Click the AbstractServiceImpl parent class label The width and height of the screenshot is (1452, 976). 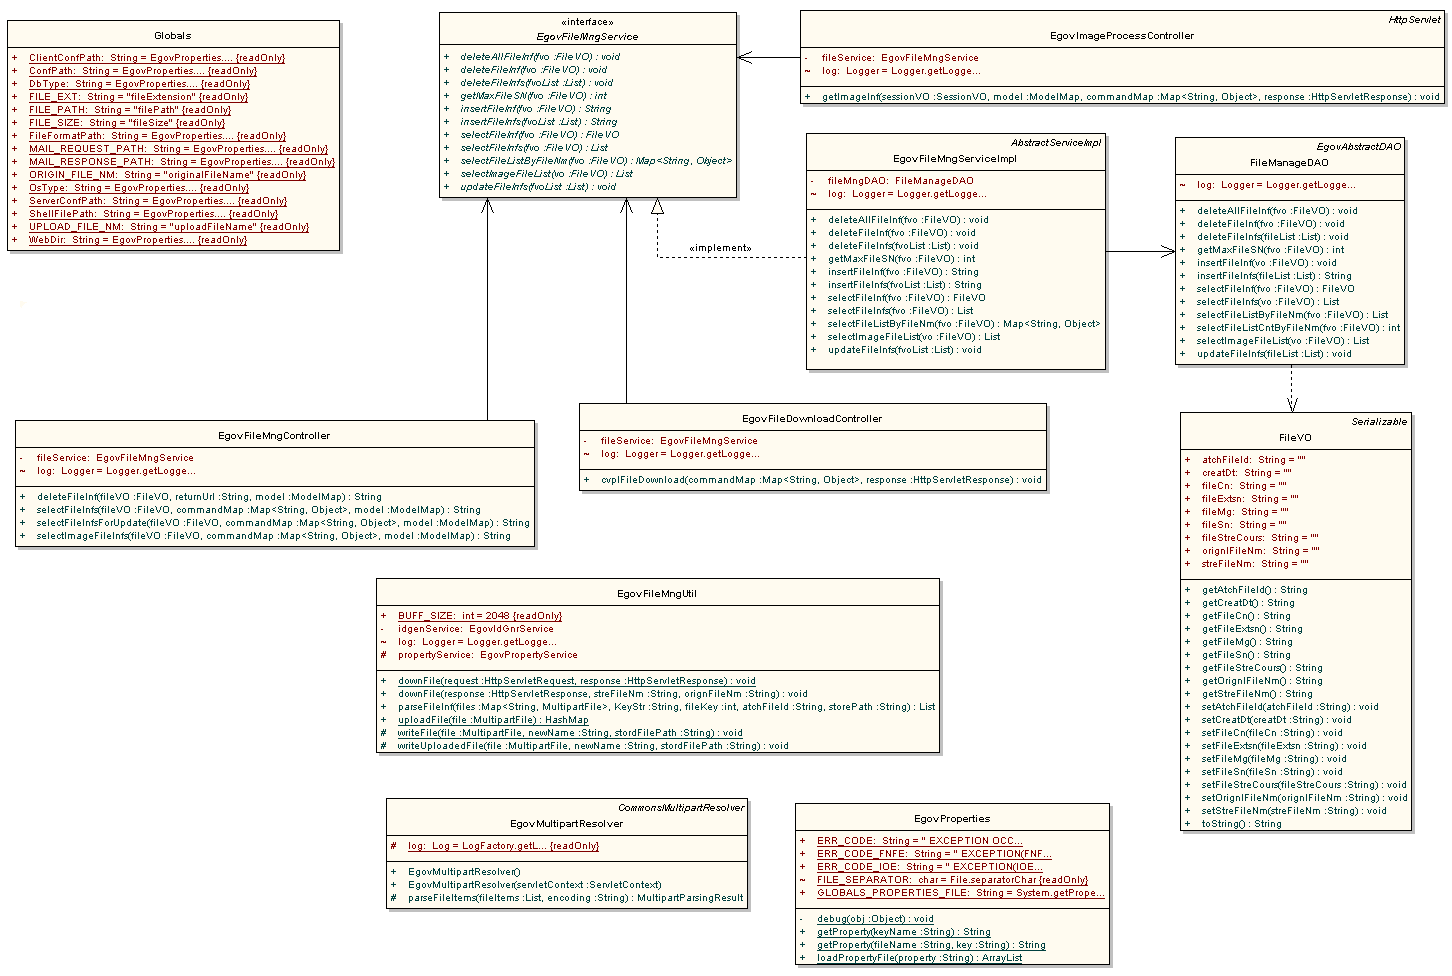point(1055,143)
